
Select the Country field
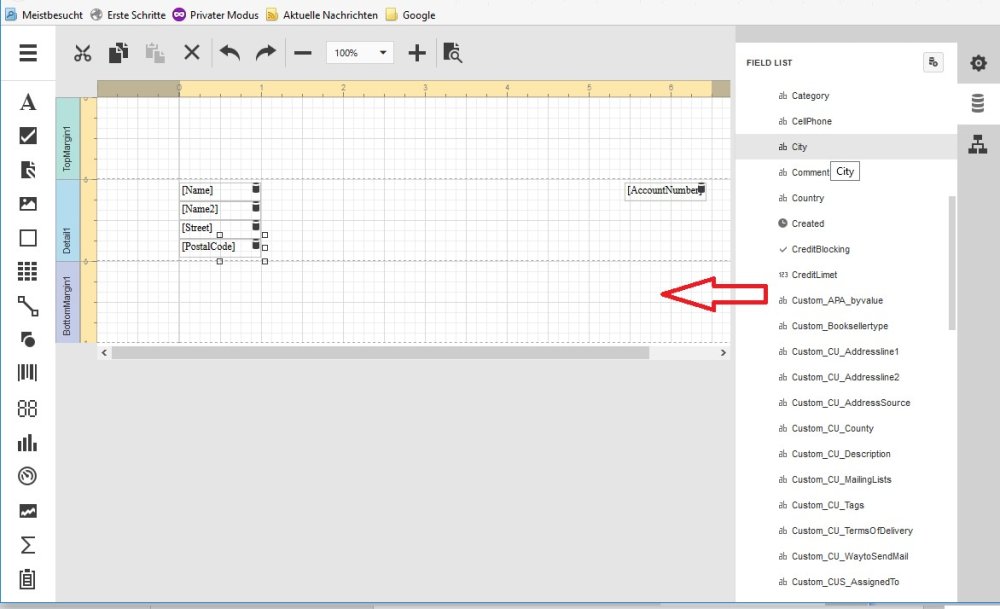[846, 198]
